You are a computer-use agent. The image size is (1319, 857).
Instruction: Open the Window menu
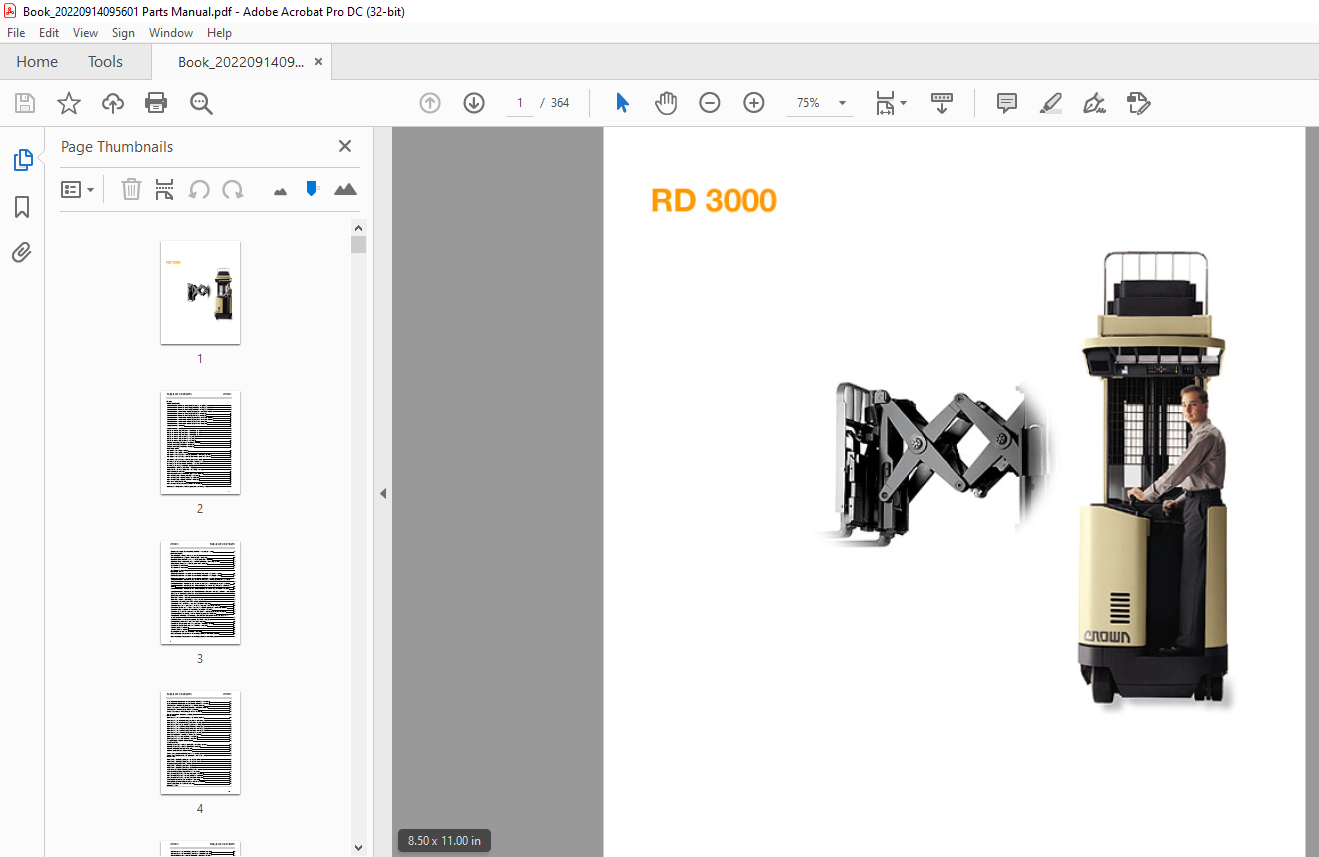click(x=171, y=33)
